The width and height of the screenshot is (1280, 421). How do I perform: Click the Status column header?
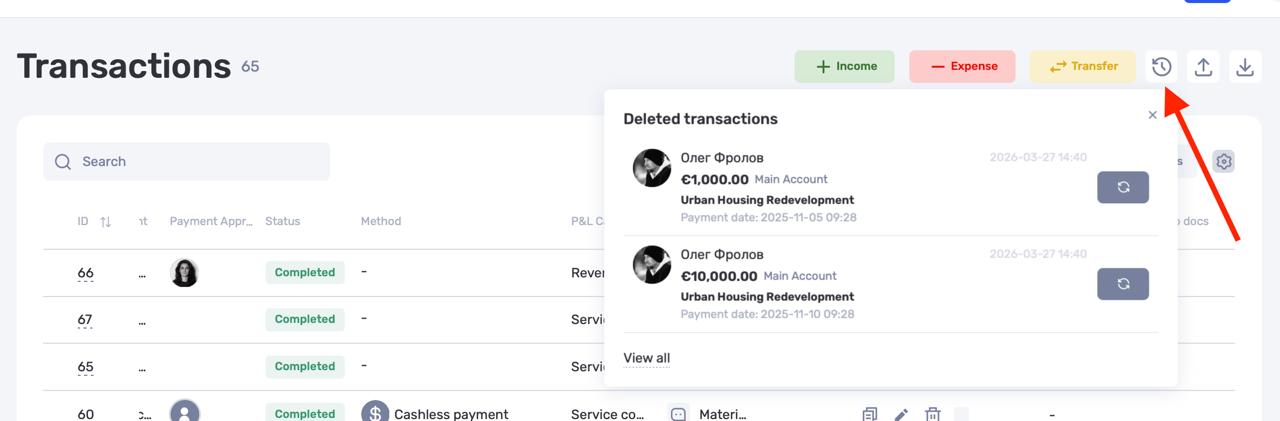tap(282, 221)
